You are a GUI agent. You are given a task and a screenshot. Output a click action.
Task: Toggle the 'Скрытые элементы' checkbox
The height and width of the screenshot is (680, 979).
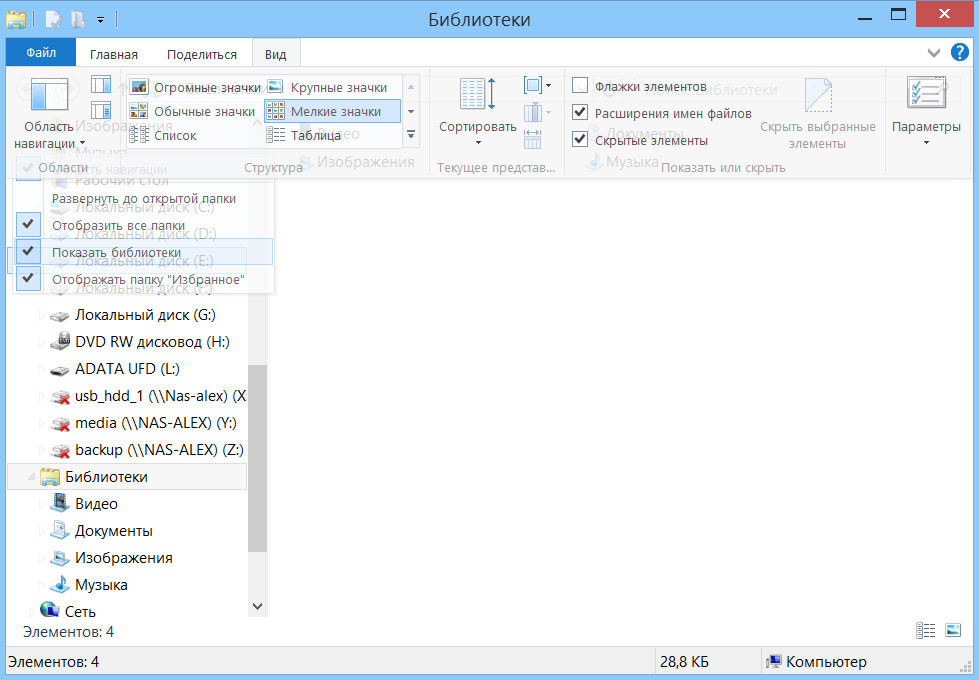coord(580,140)
